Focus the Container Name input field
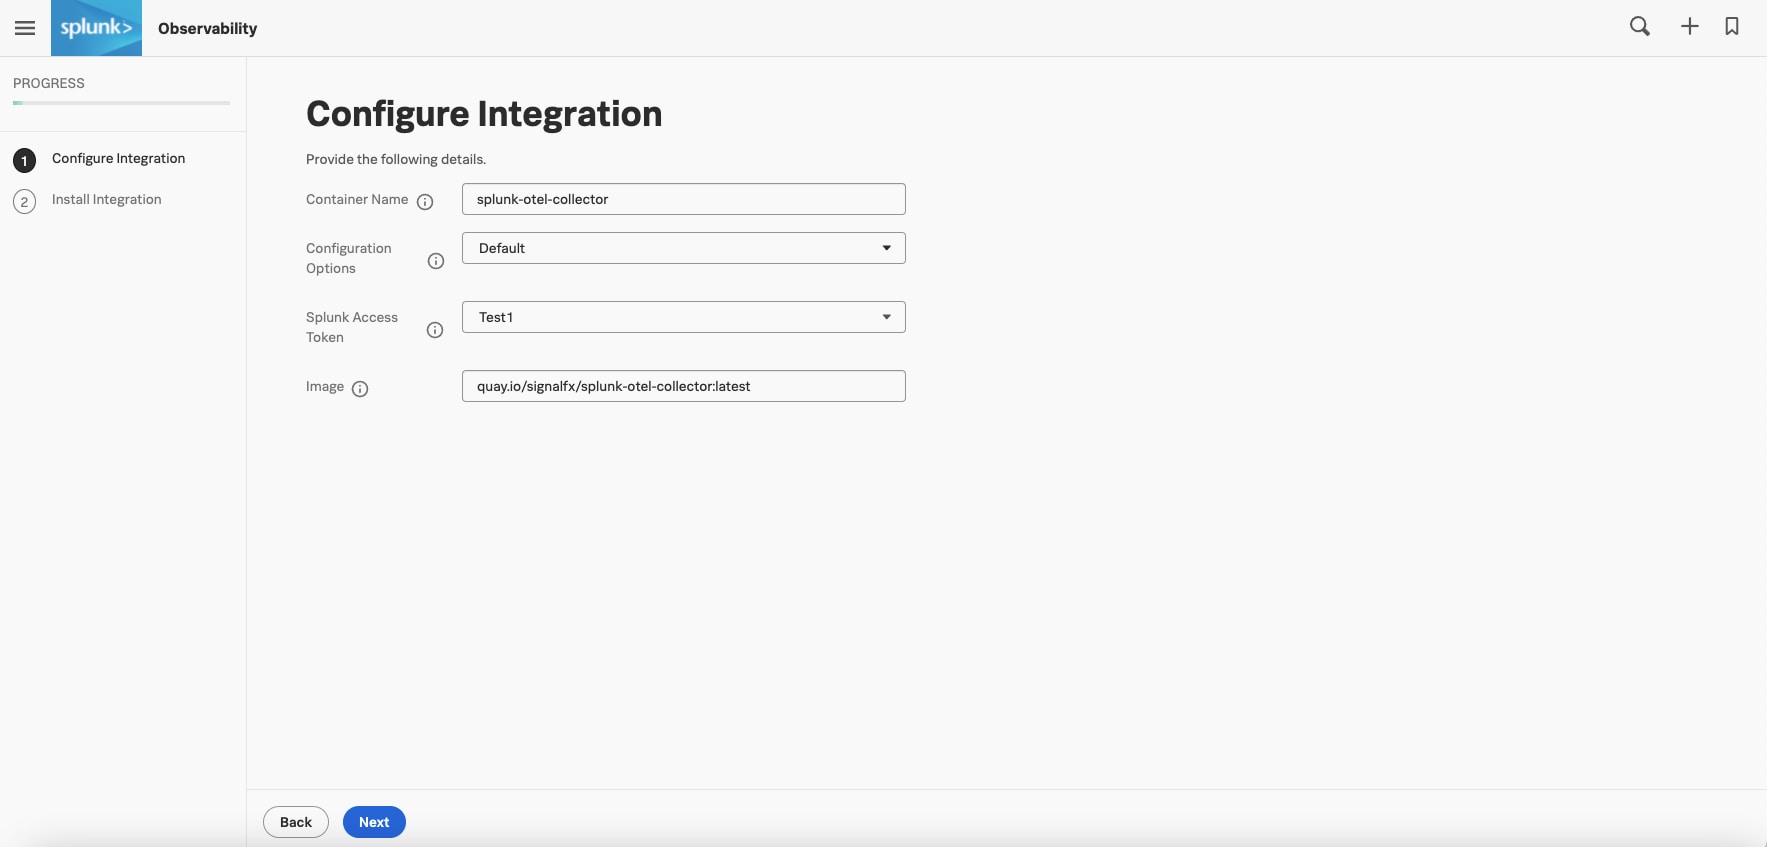Screen dimensions: 1767x847 [684, 199]
